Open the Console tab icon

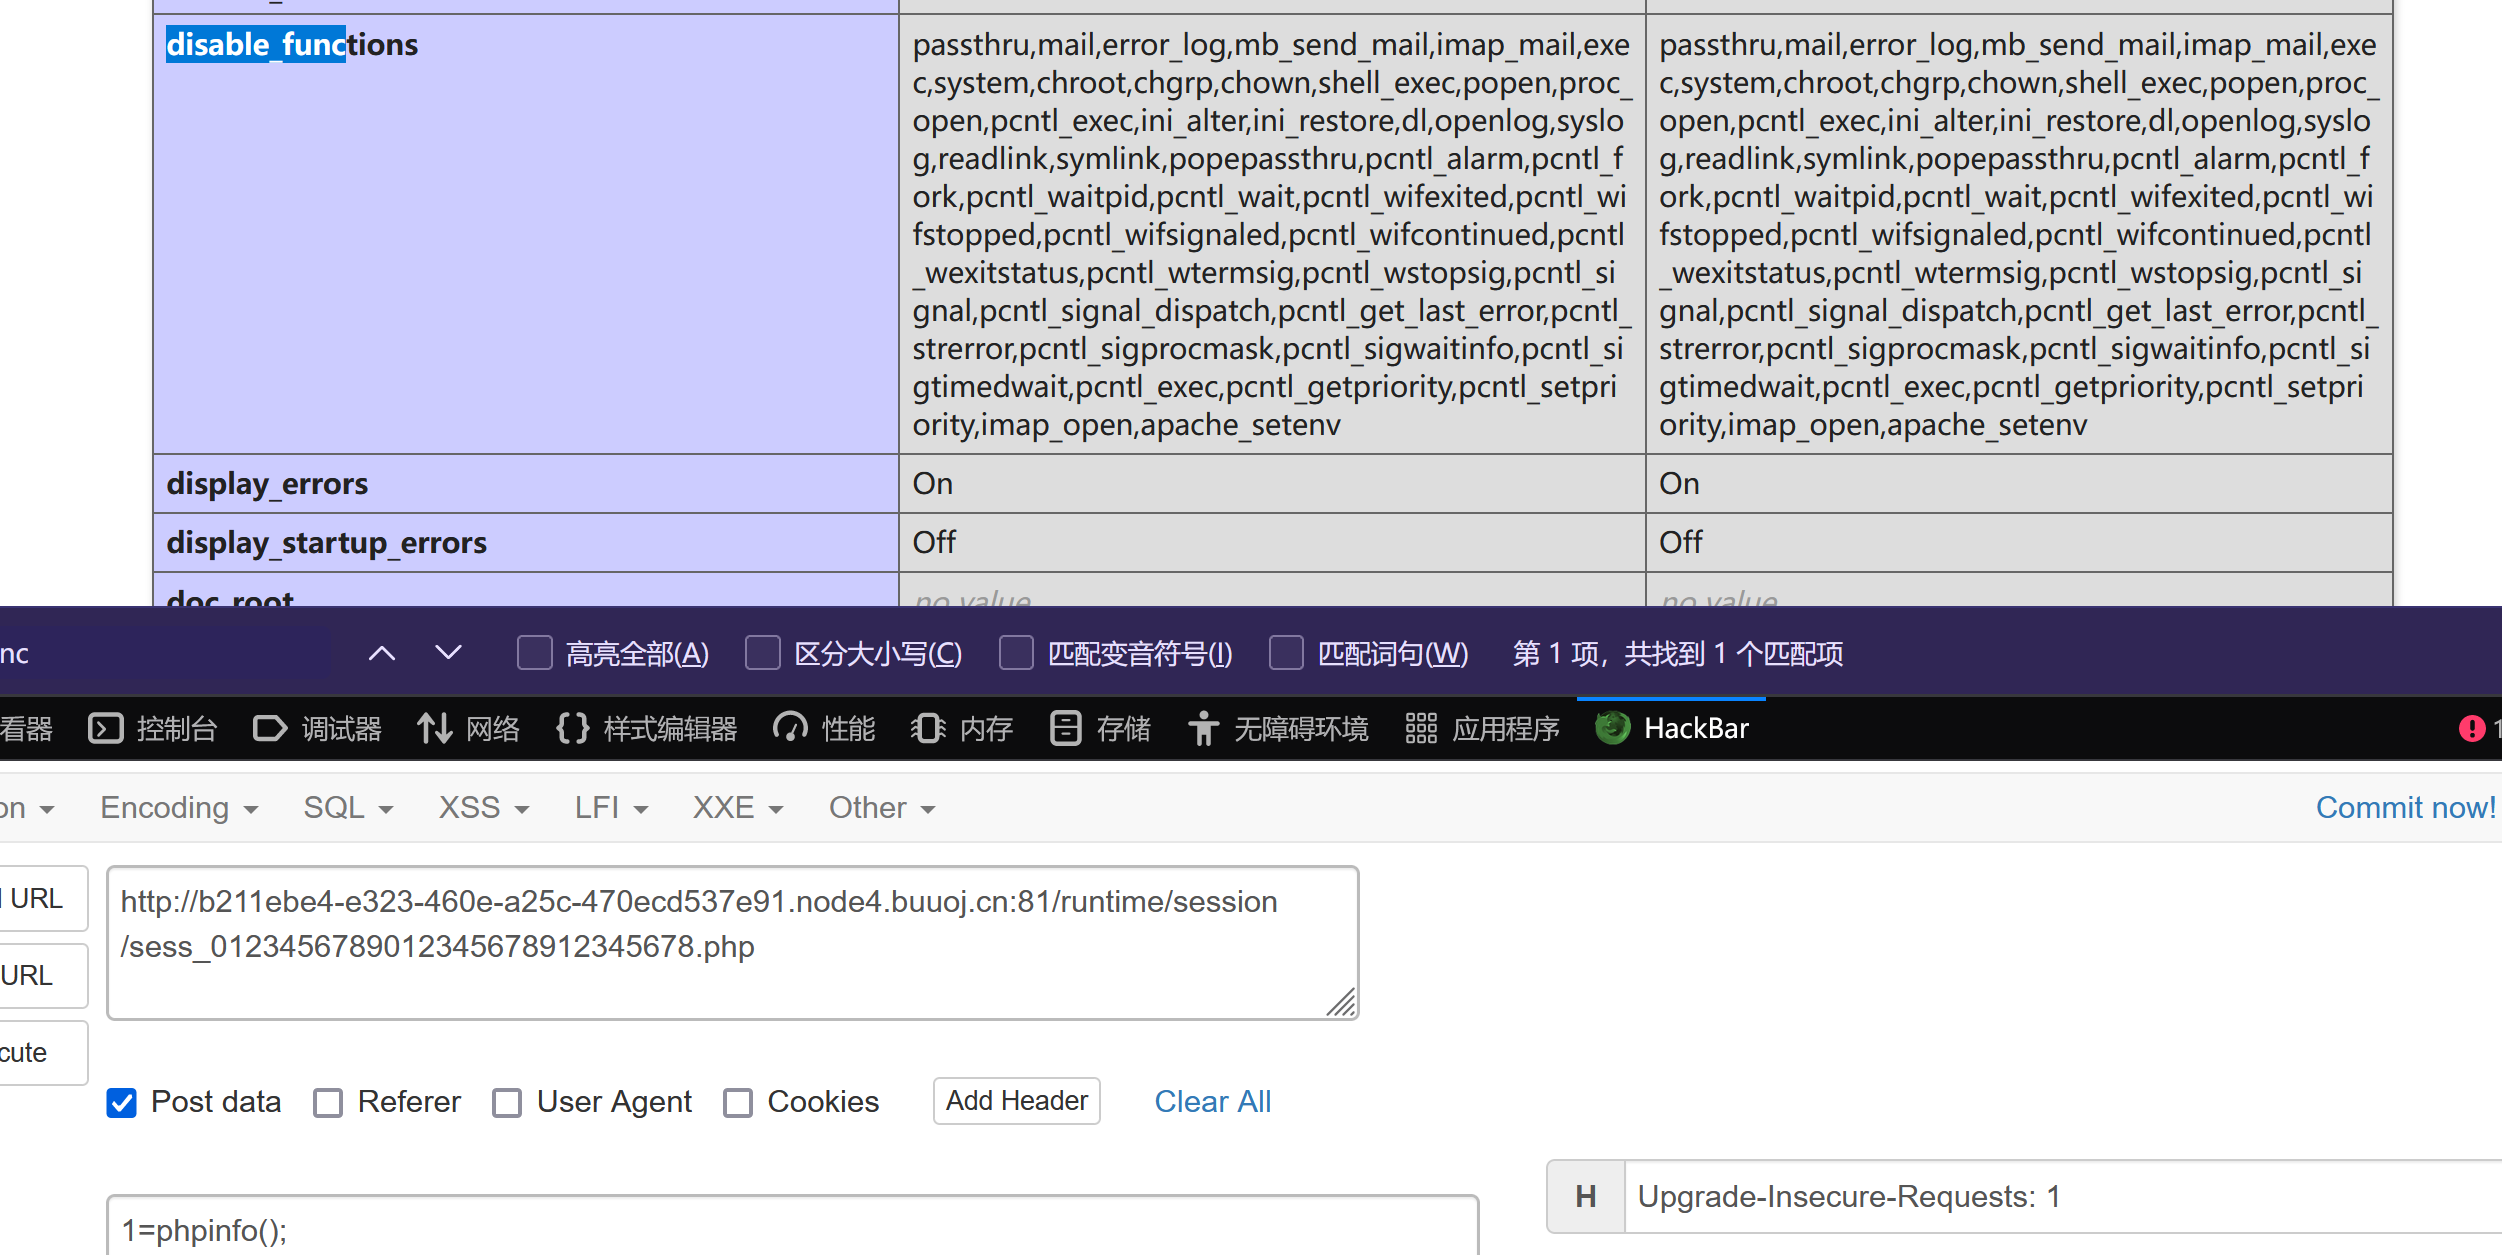coord(105,729)
